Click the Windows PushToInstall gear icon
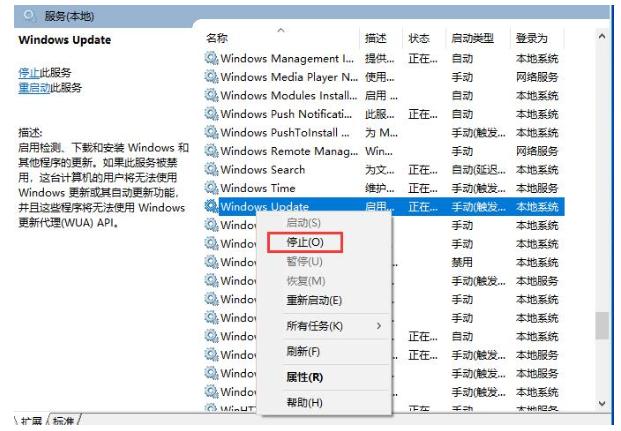The image size is (621, 431). [x=211, y=132]
